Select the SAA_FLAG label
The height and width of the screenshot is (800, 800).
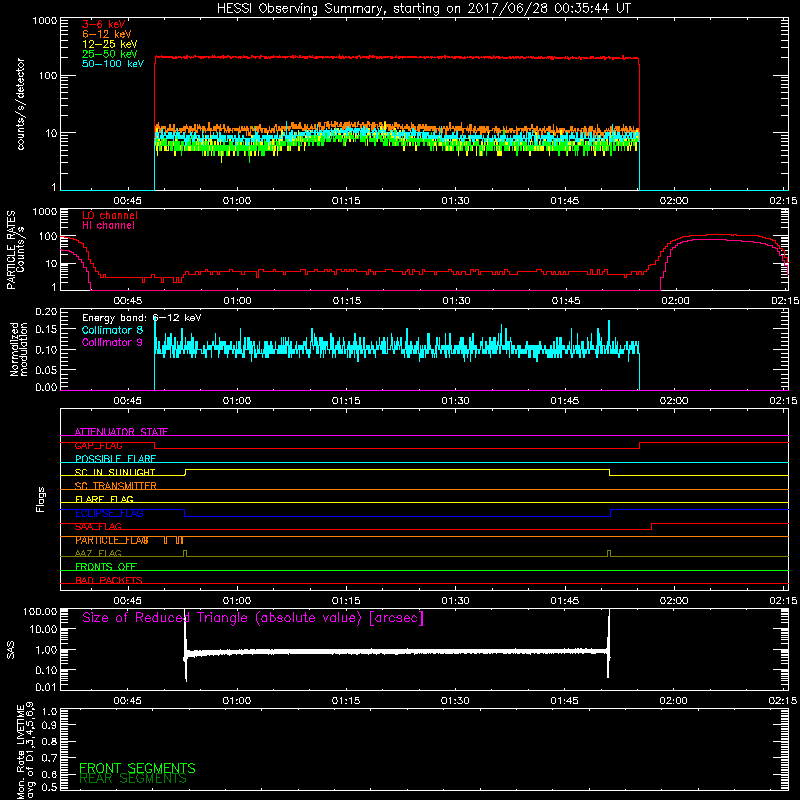click(x=98, y=527)
